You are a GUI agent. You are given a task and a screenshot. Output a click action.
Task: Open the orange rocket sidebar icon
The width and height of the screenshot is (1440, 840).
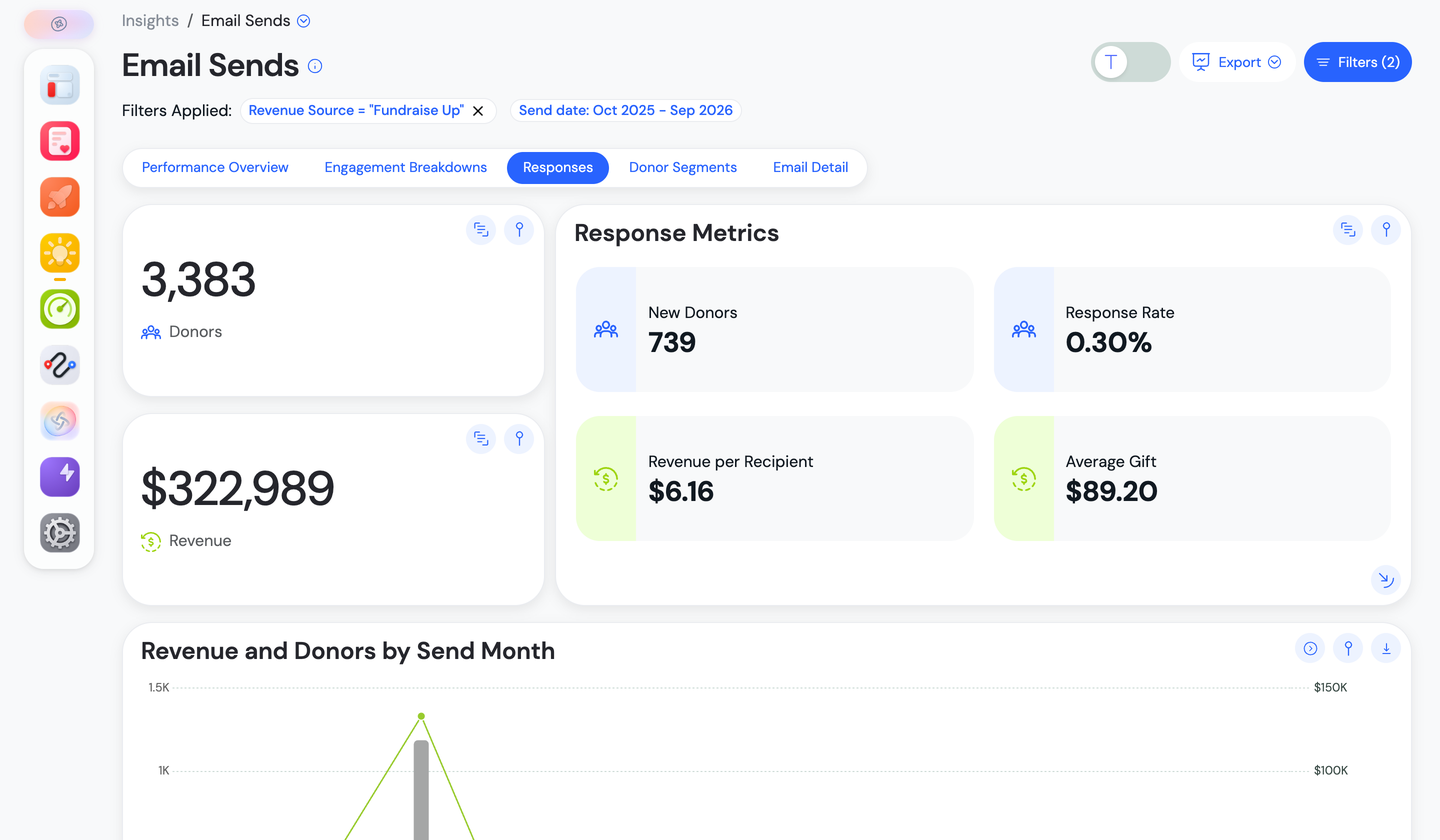pyautogui.click(x=60, y=197)
